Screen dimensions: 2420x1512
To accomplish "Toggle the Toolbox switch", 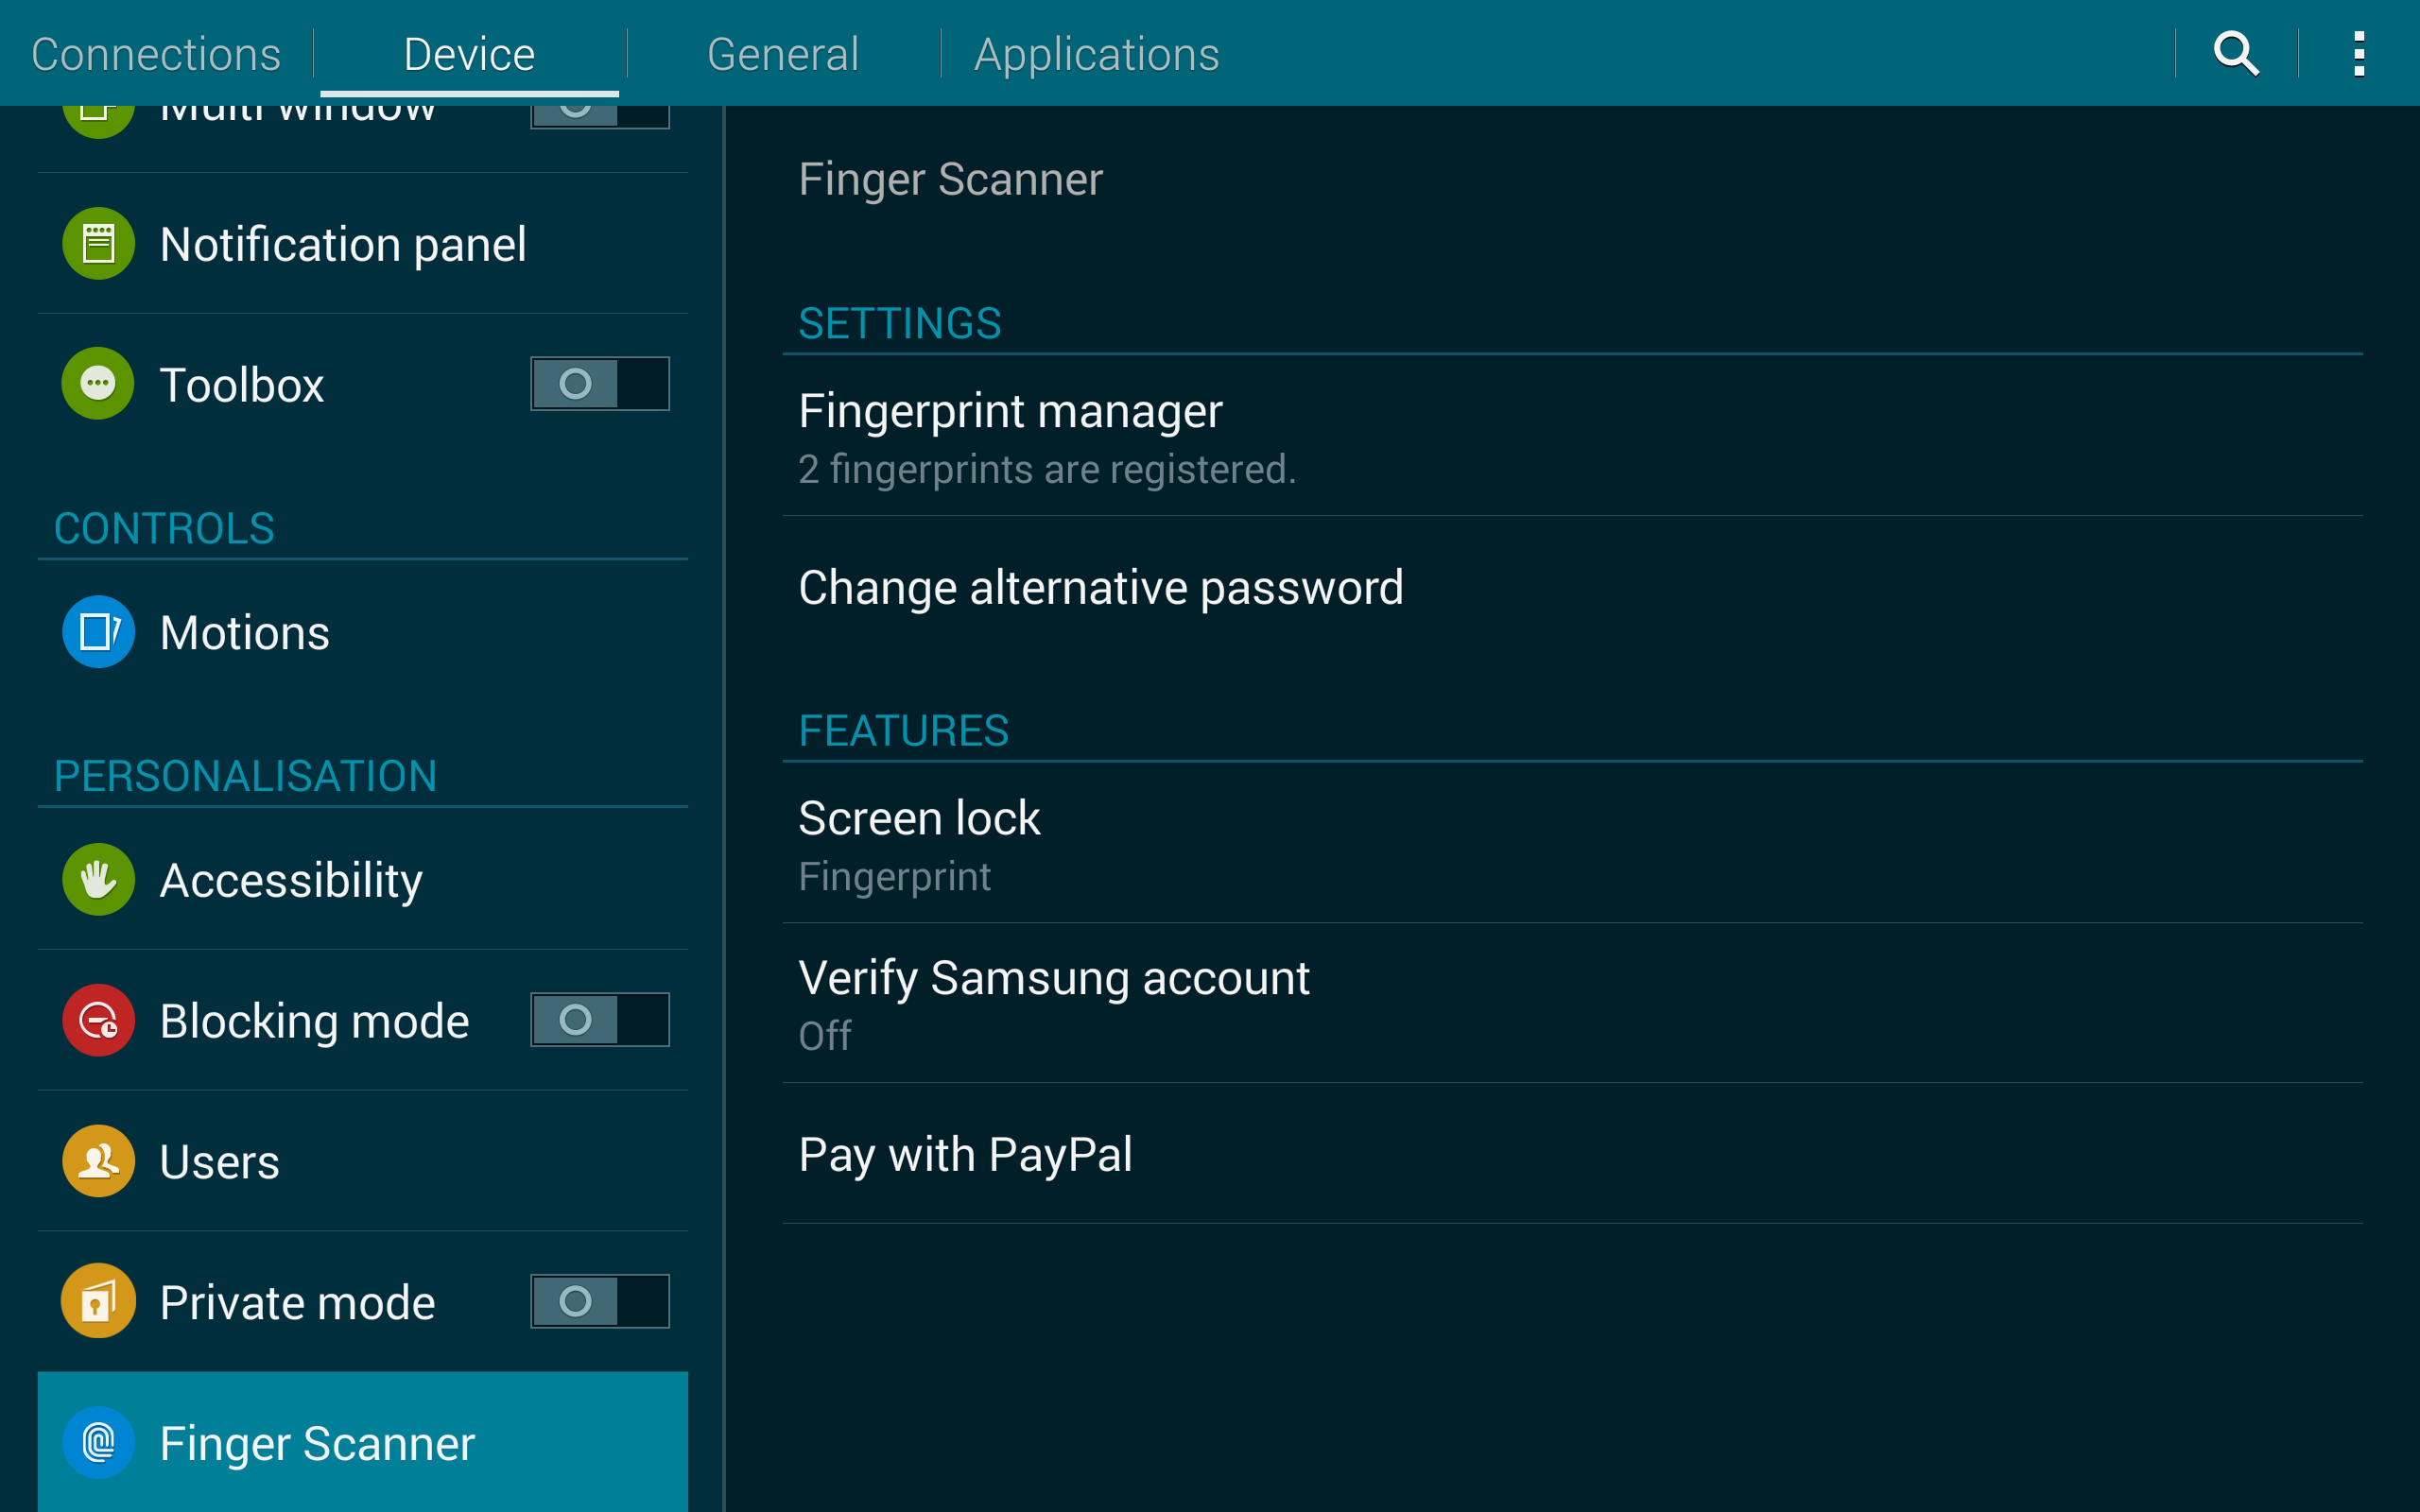I will (600, 383).
